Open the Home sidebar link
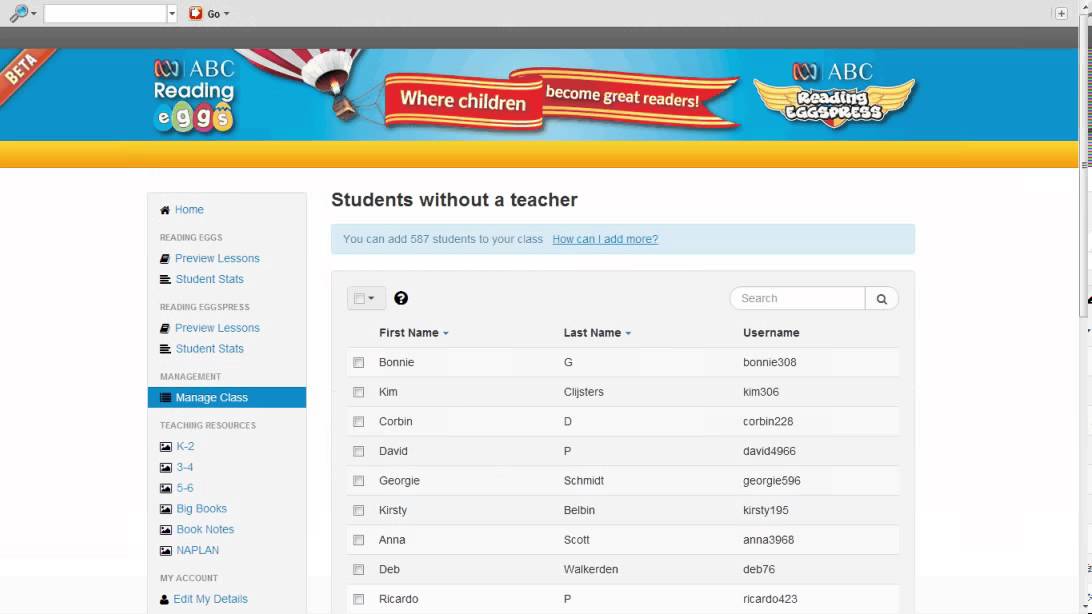Image resolution: width=1092 pixels, height=614 pixels. [x=189, y=210]
